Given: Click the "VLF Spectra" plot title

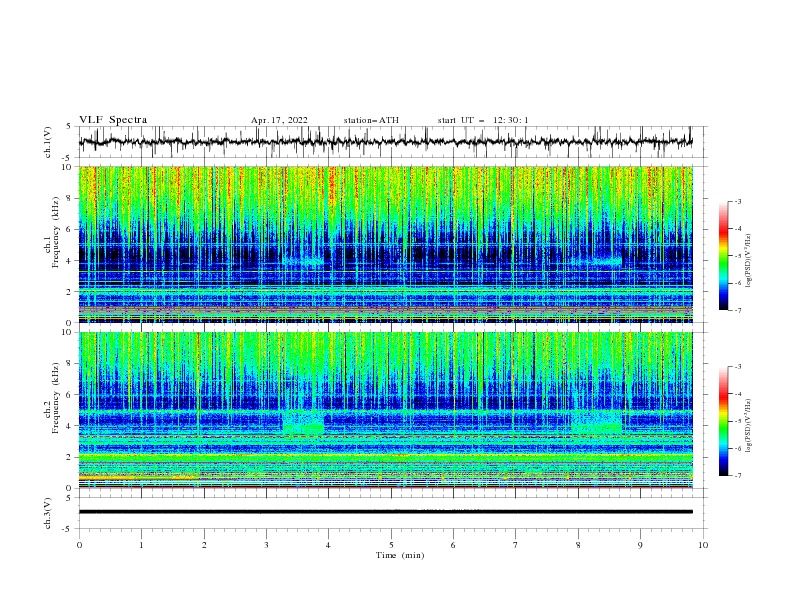Looking at the screenshot, I should coord(113,120).
